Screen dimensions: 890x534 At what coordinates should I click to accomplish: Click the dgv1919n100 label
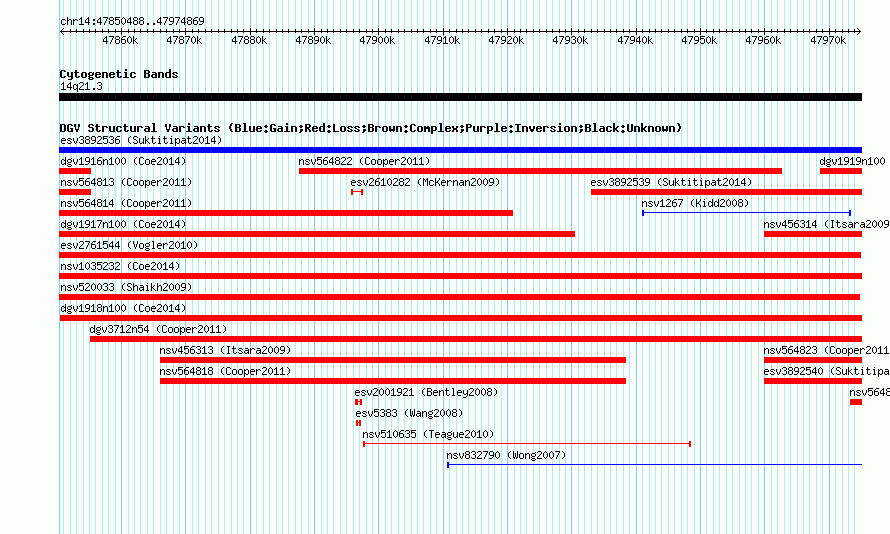pyautogui.click(x=852, y=161)
